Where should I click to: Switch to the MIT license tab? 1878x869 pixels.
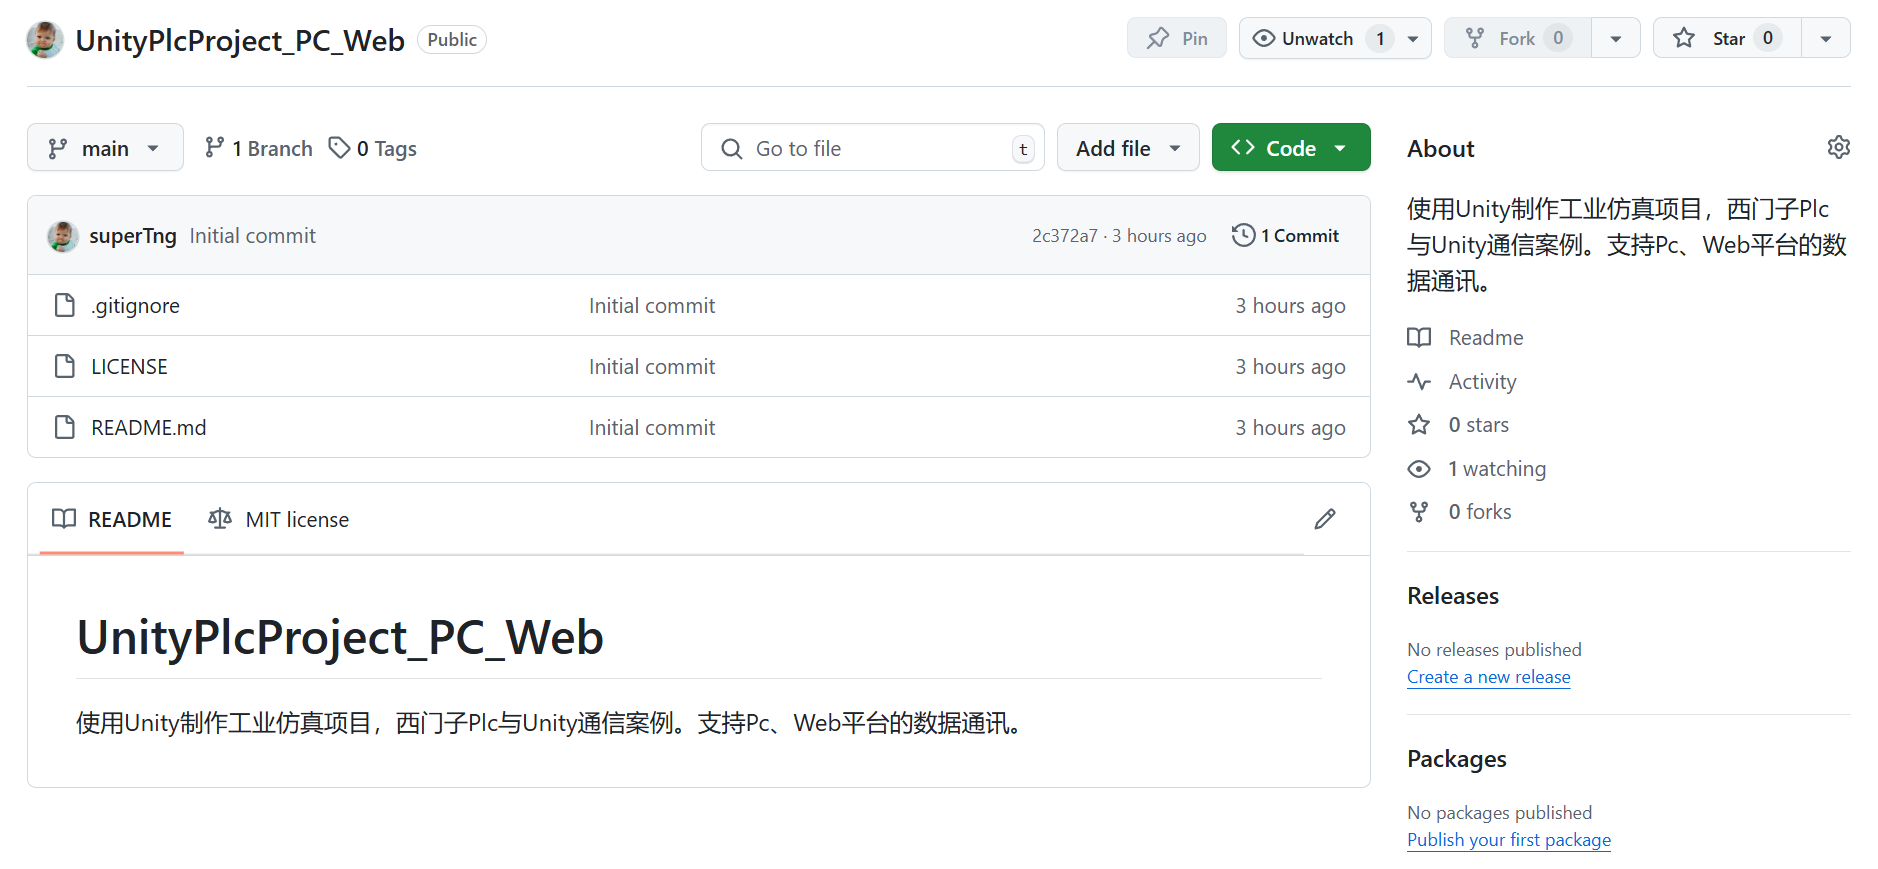coord(279,519)
